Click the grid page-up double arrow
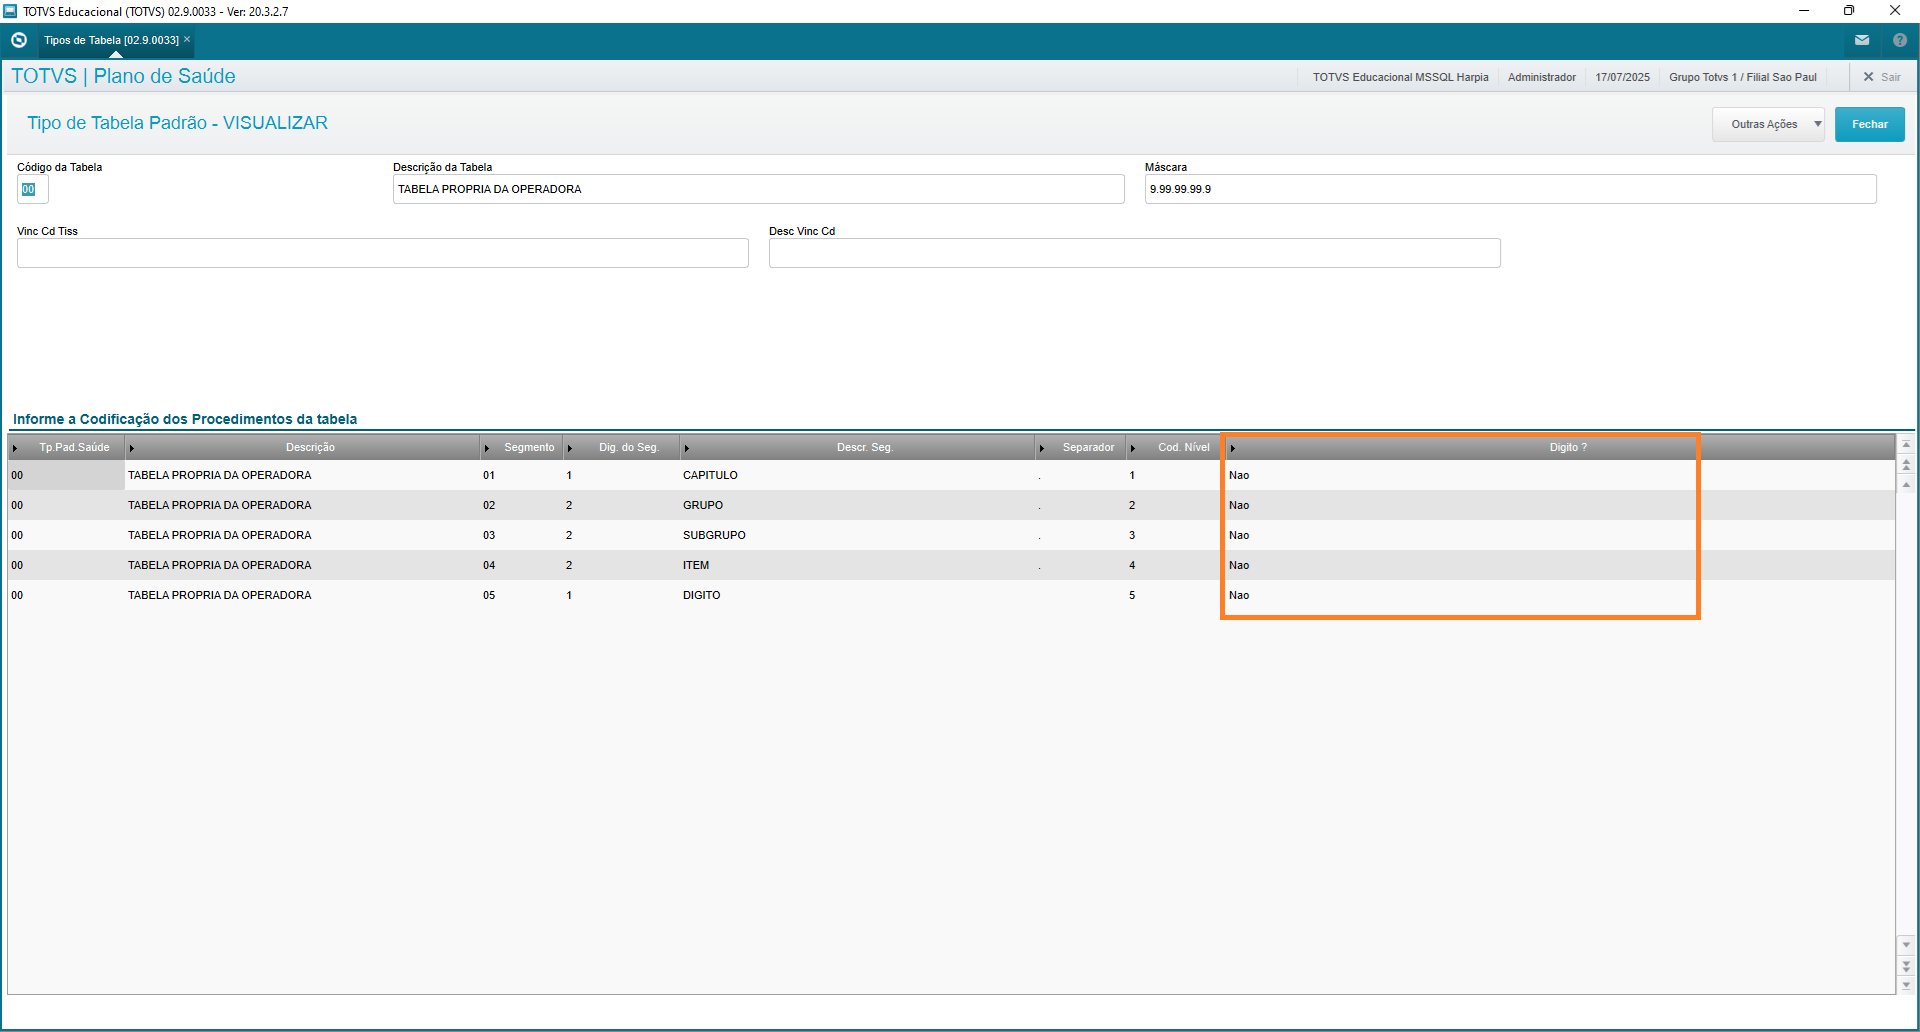 pos(1906,465)
